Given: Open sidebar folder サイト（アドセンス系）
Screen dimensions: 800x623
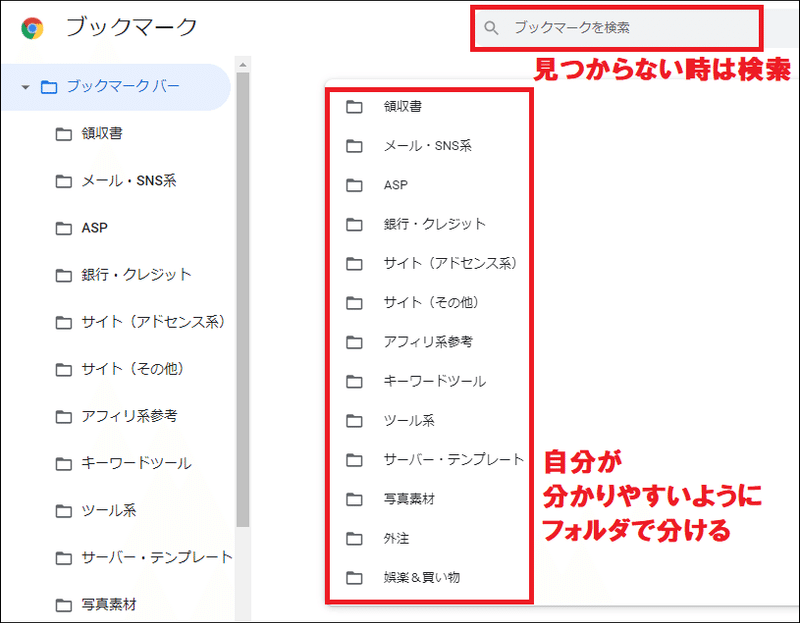Looking at the screenshot, I should pos(153,322).
